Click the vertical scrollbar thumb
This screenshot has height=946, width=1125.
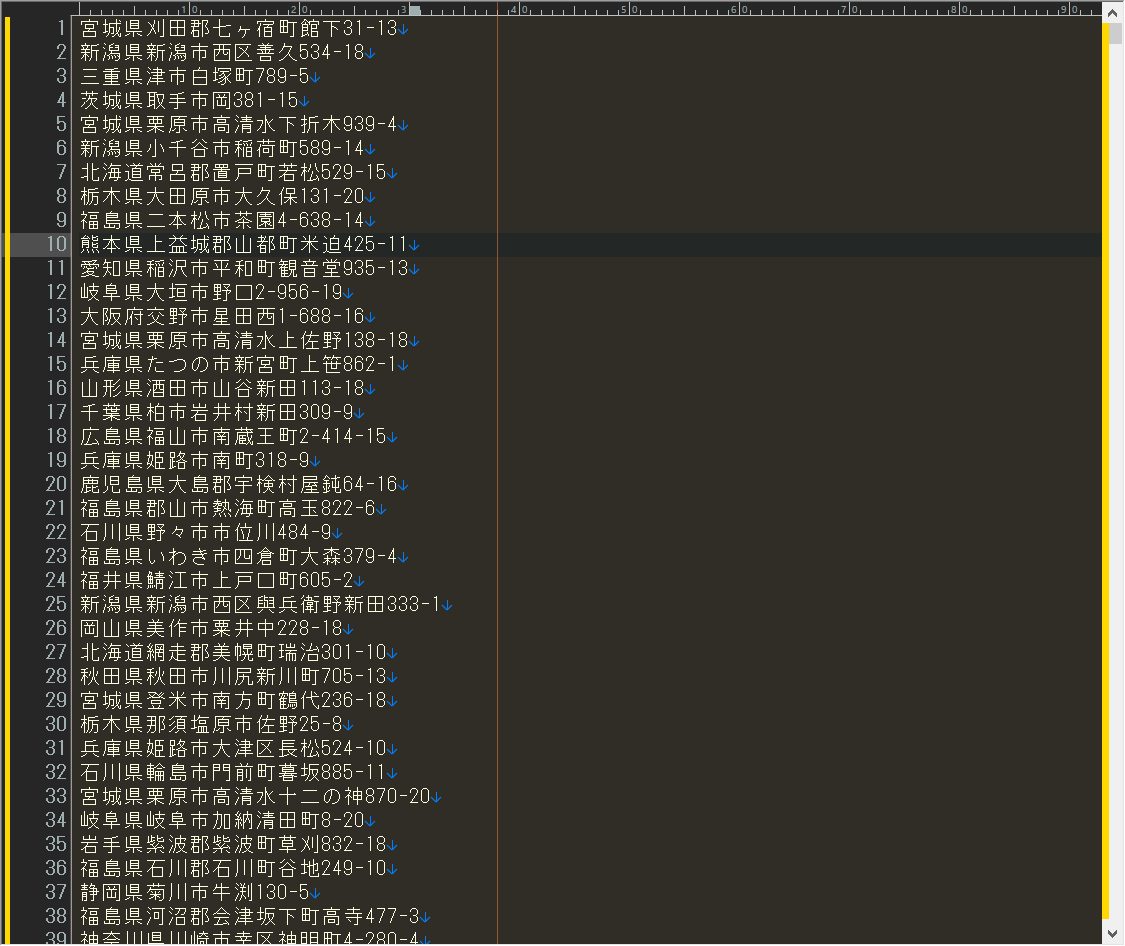(1115, 33)
